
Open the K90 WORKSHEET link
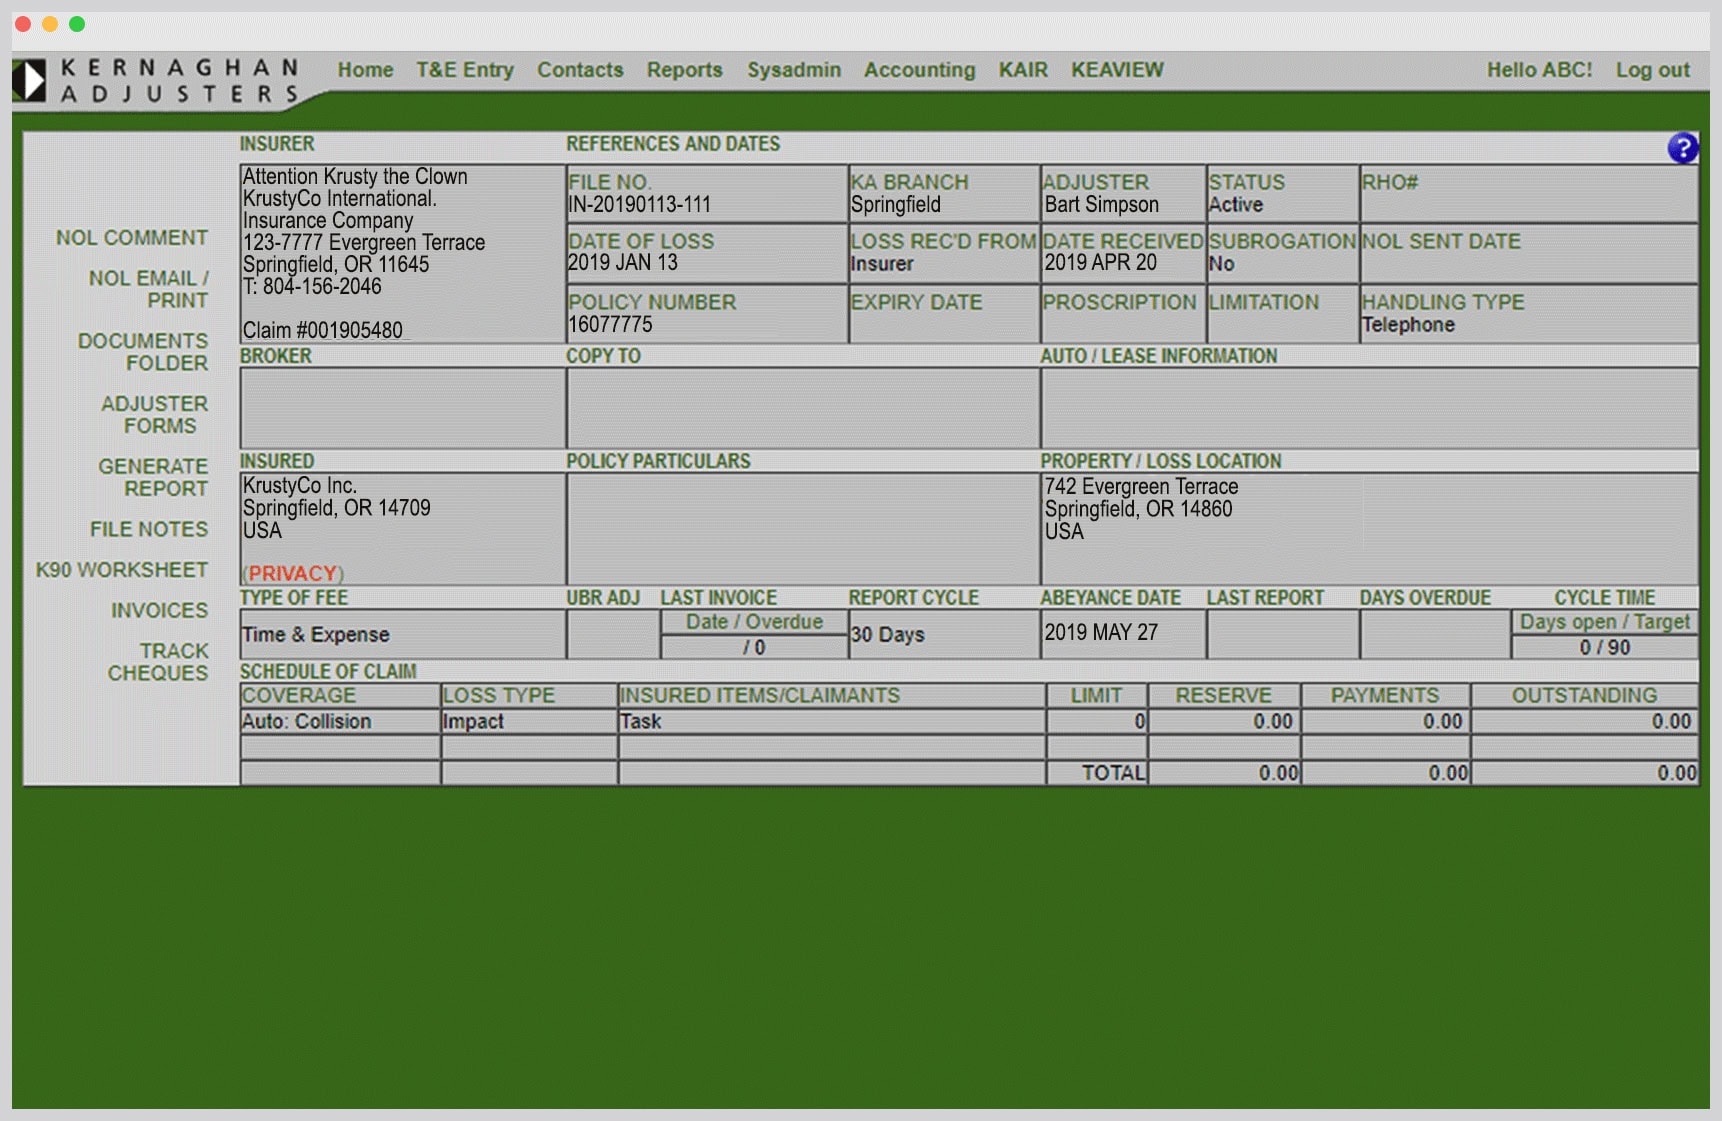[122, 570]
